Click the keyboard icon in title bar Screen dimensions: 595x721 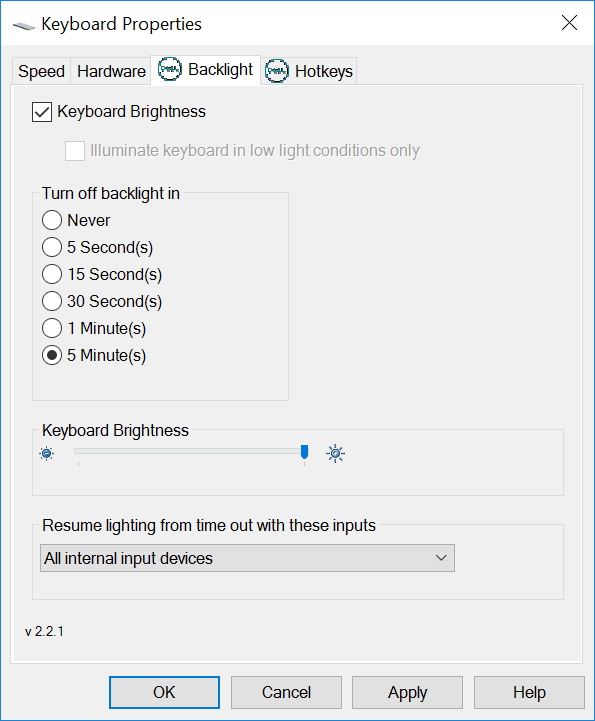point(23,25)
